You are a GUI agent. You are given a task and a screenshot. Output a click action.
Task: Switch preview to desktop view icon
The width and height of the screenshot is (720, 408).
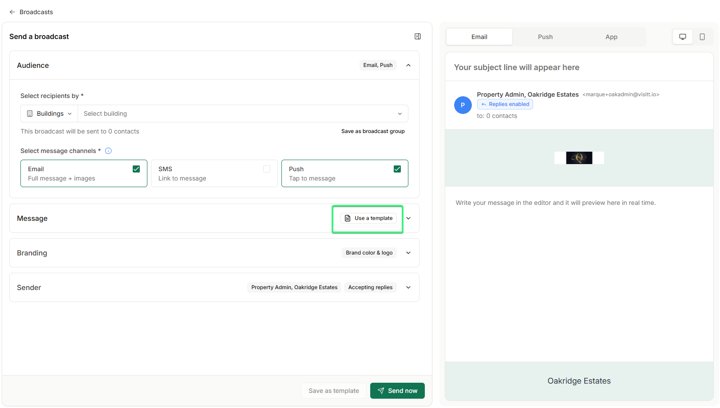(x=682, y=37)
